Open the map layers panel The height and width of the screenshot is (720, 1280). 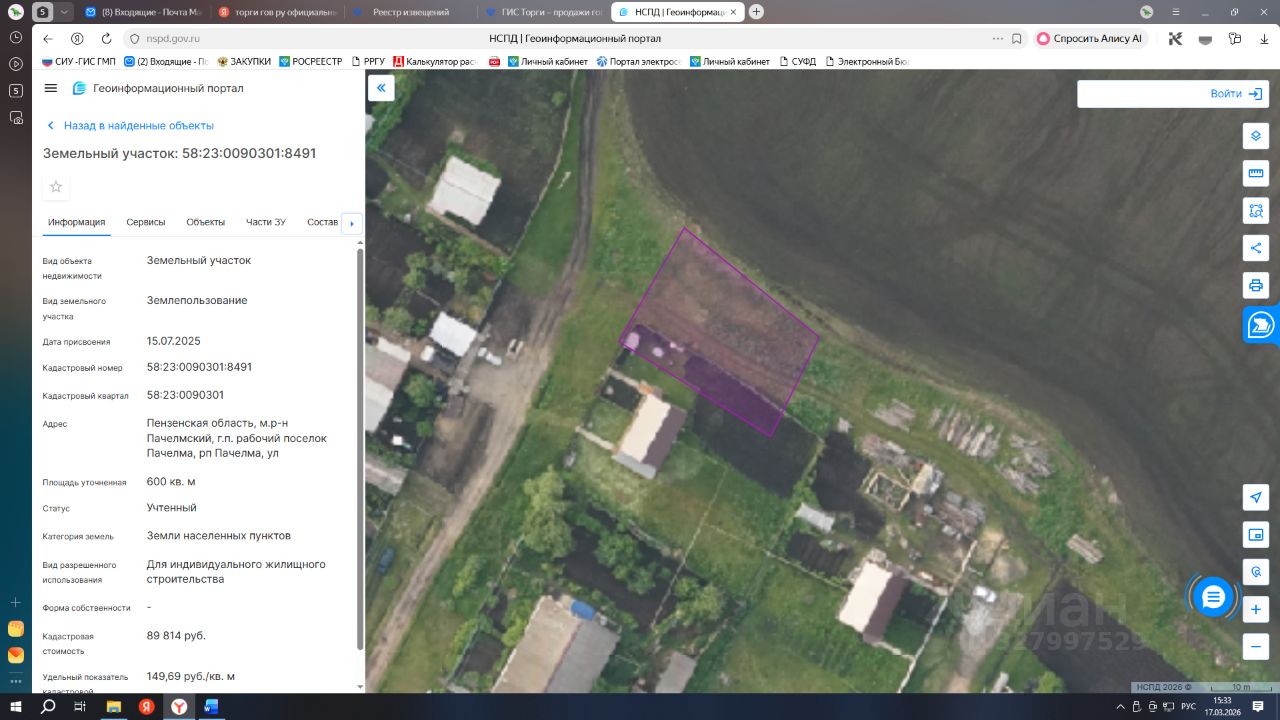(1256, 136)
